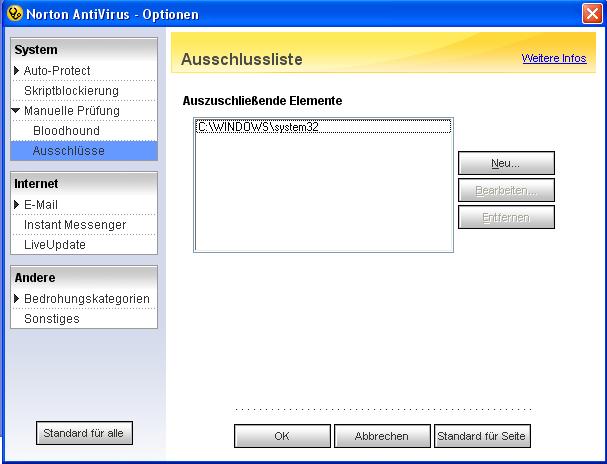Close the Norton AntiVirus options window
The width and height of the screenshot is (607, 464).
click(591, 14)
